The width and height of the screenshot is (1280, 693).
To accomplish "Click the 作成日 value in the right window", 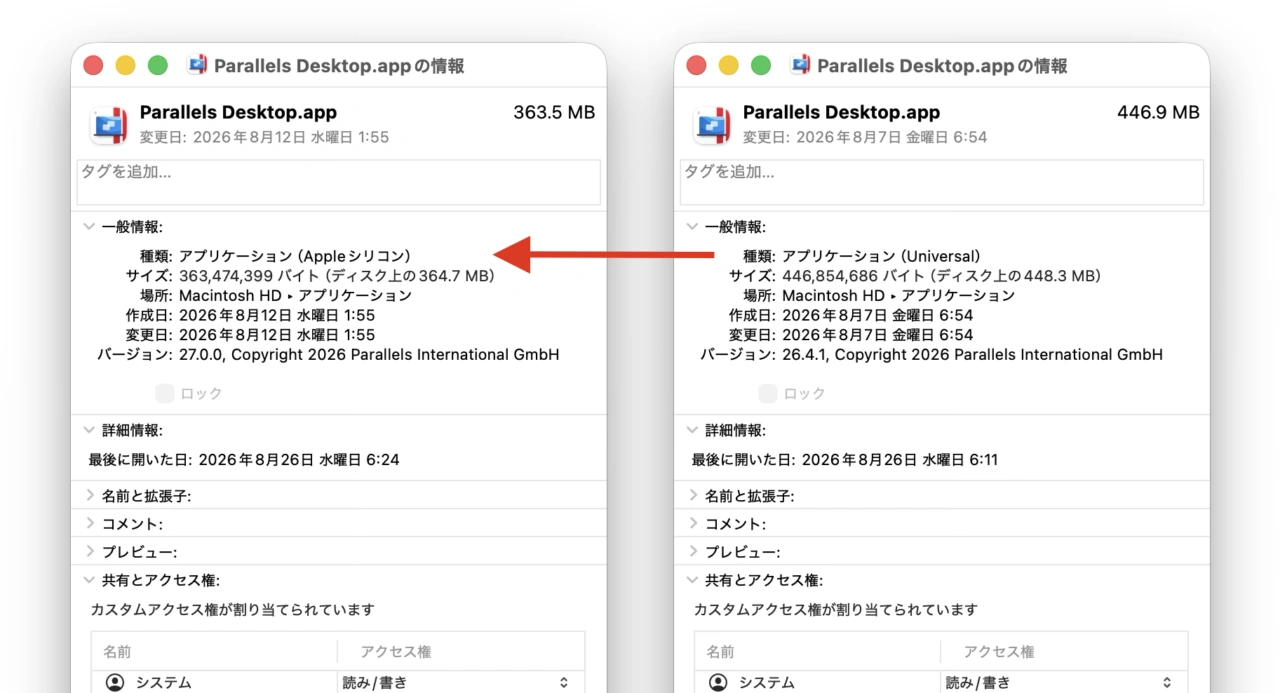I will [x=878, y=315].
